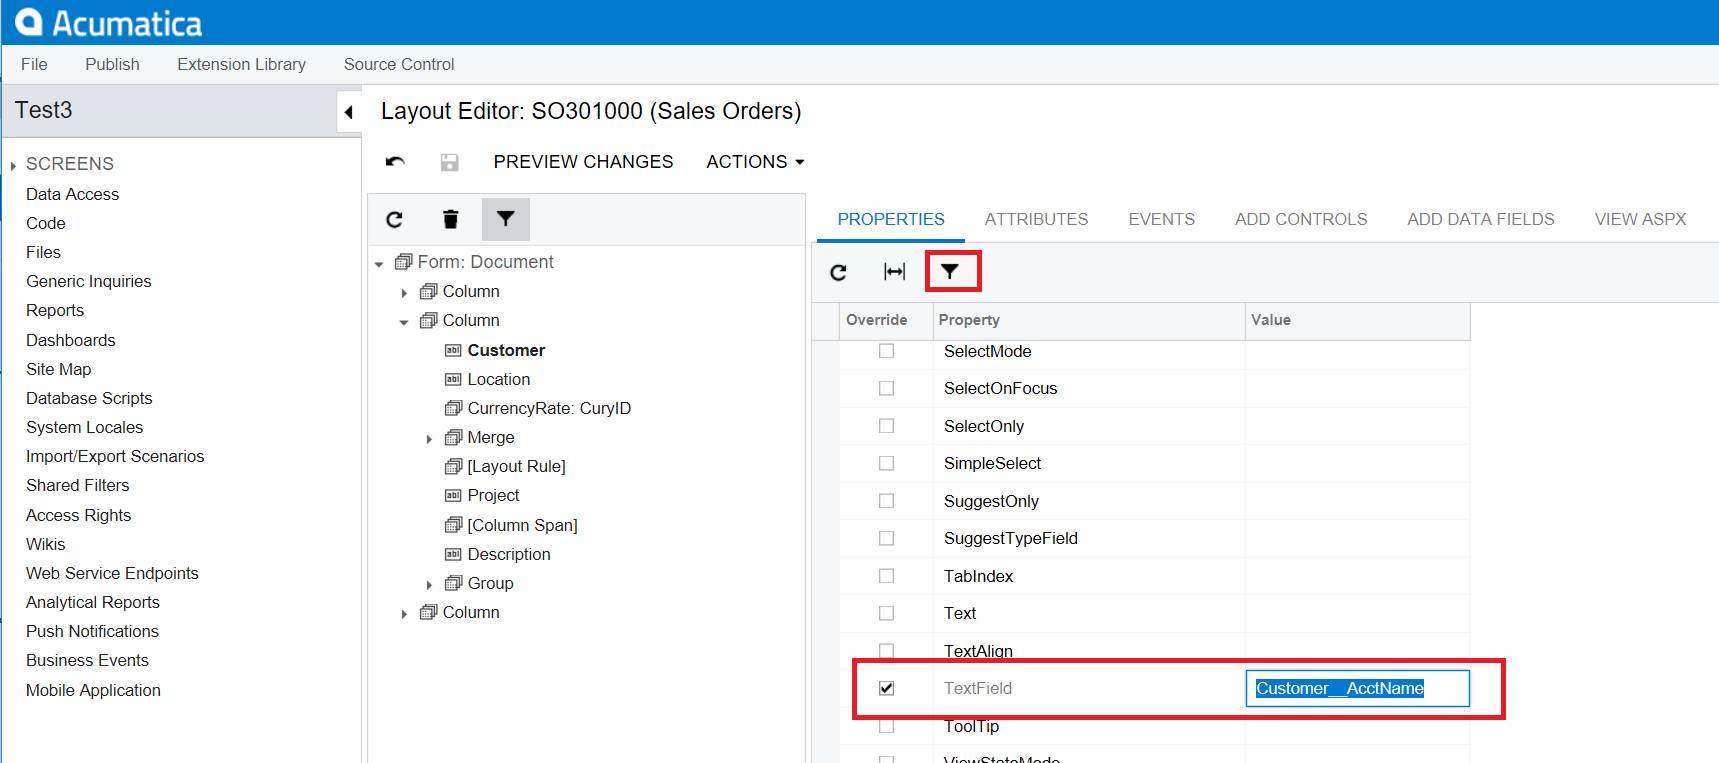Collapse the expanded Column node
This screenshot has height=763, width=1719.
[x=404, y=322]
